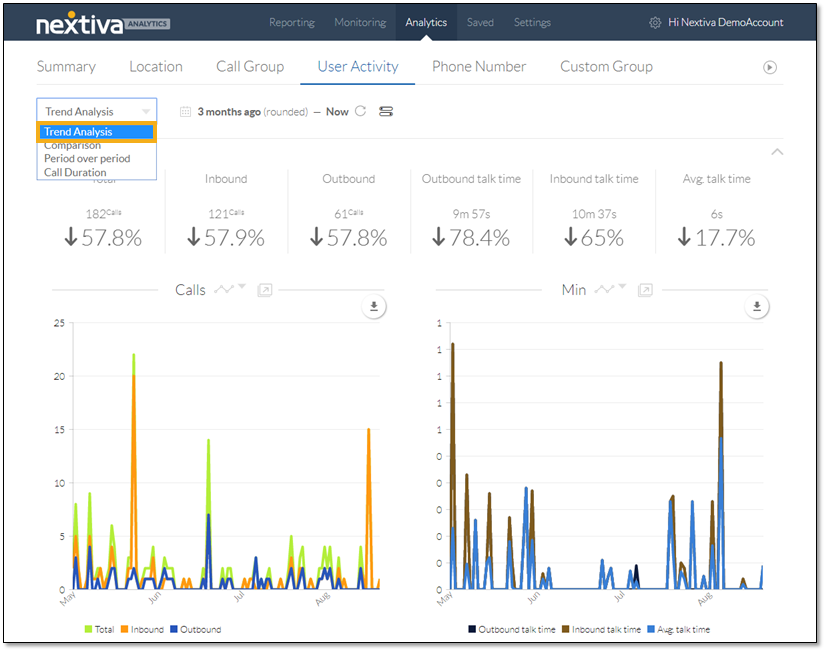Toggle Avg. talk time series in Min legend
This screenshot has height=652, width=826.
678,629
